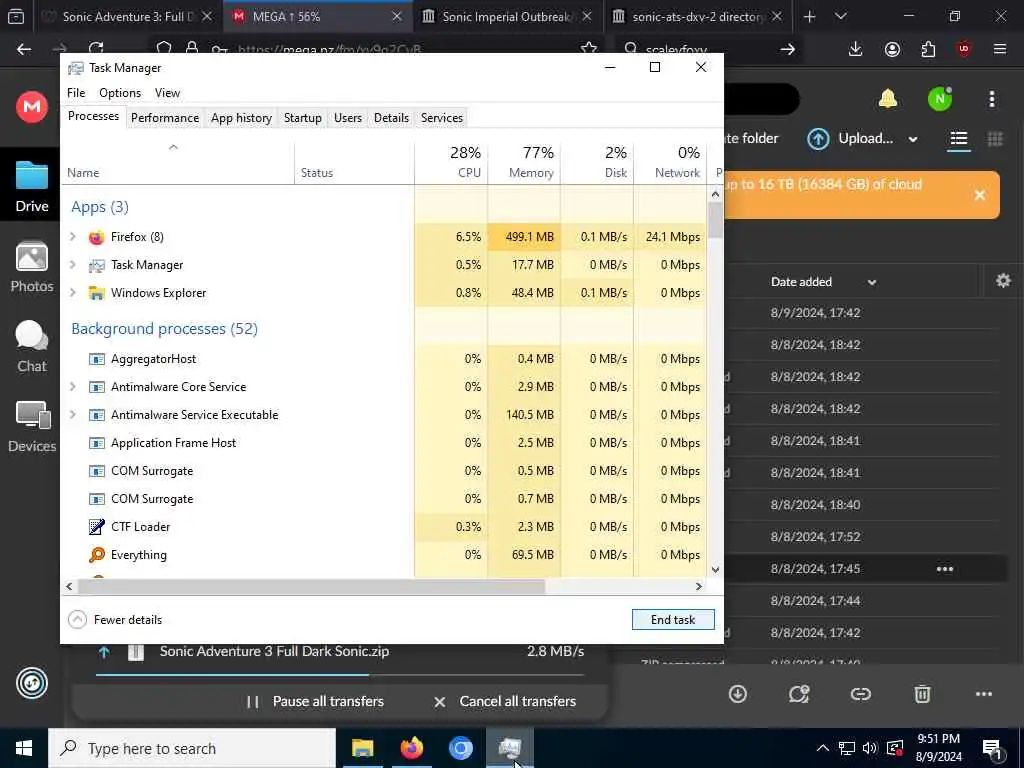Image resolution: width=1024 pixels, height=768 pixels.
Task: Expand the Task Manager process row
Action: pos(72,264)
